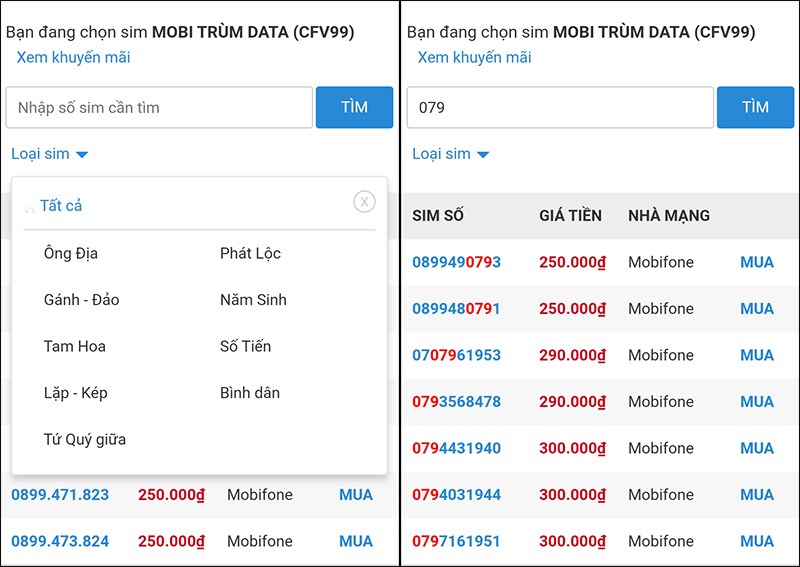This screenshot has width=800, height=567.
Task: Click MUA for sim 0899490793
Action: click(757, 262)
